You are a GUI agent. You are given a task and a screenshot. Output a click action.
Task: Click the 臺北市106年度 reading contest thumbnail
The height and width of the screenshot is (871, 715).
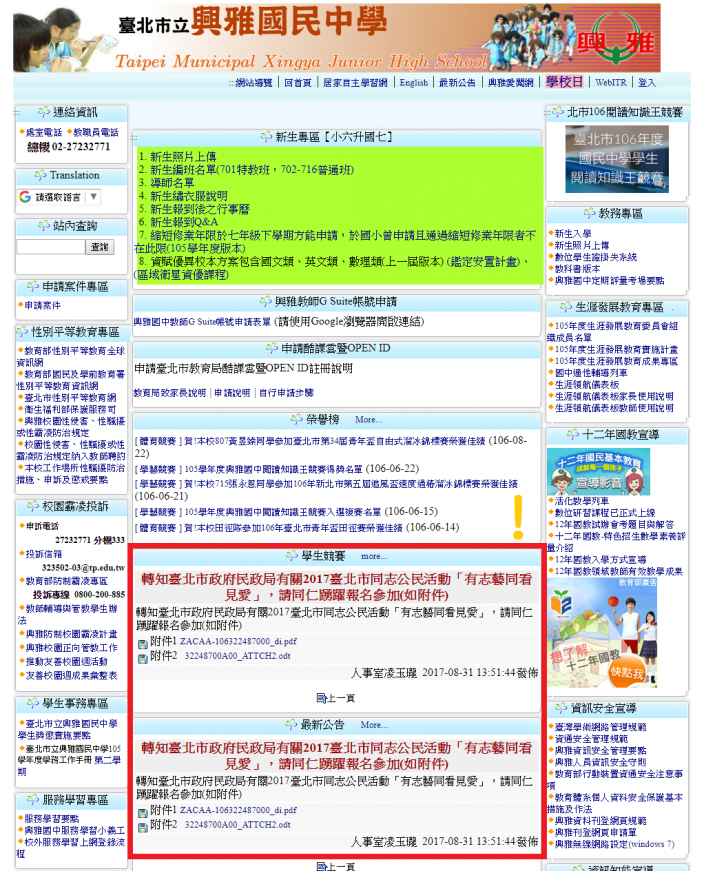point(617,159)
